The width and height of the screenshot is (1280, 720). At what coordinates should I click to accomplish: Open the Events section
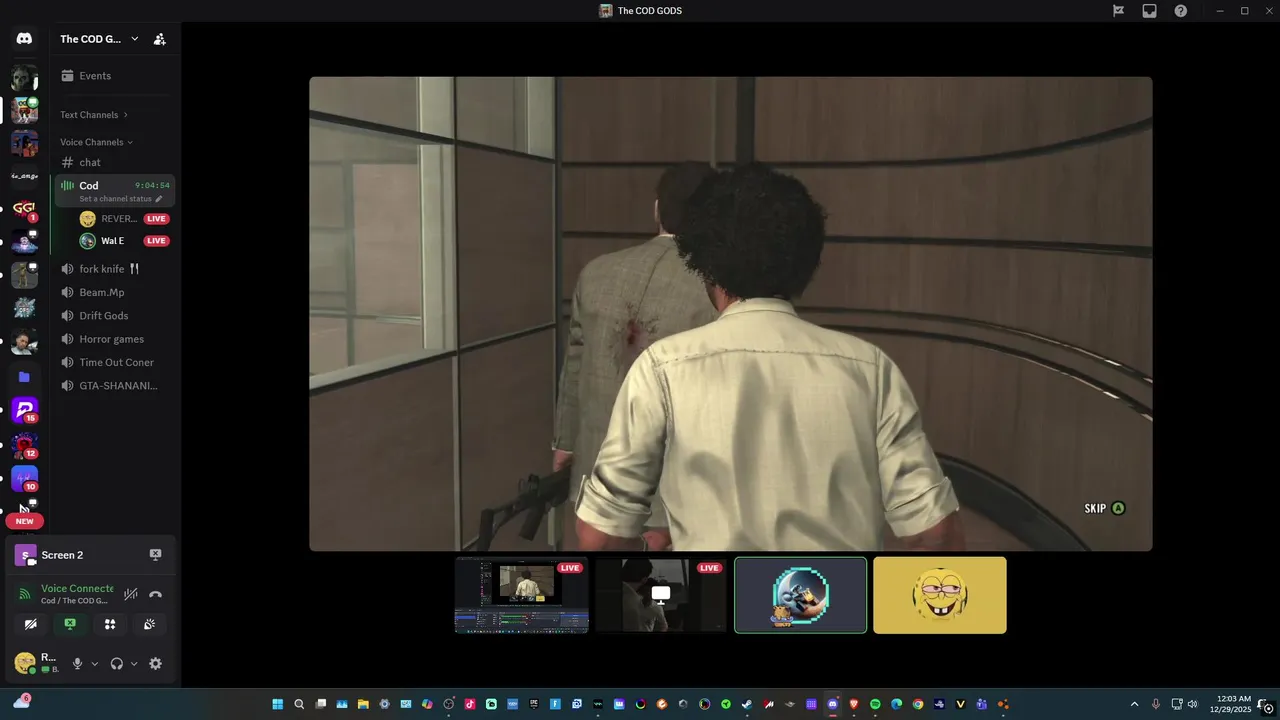(x=114, y=76)
